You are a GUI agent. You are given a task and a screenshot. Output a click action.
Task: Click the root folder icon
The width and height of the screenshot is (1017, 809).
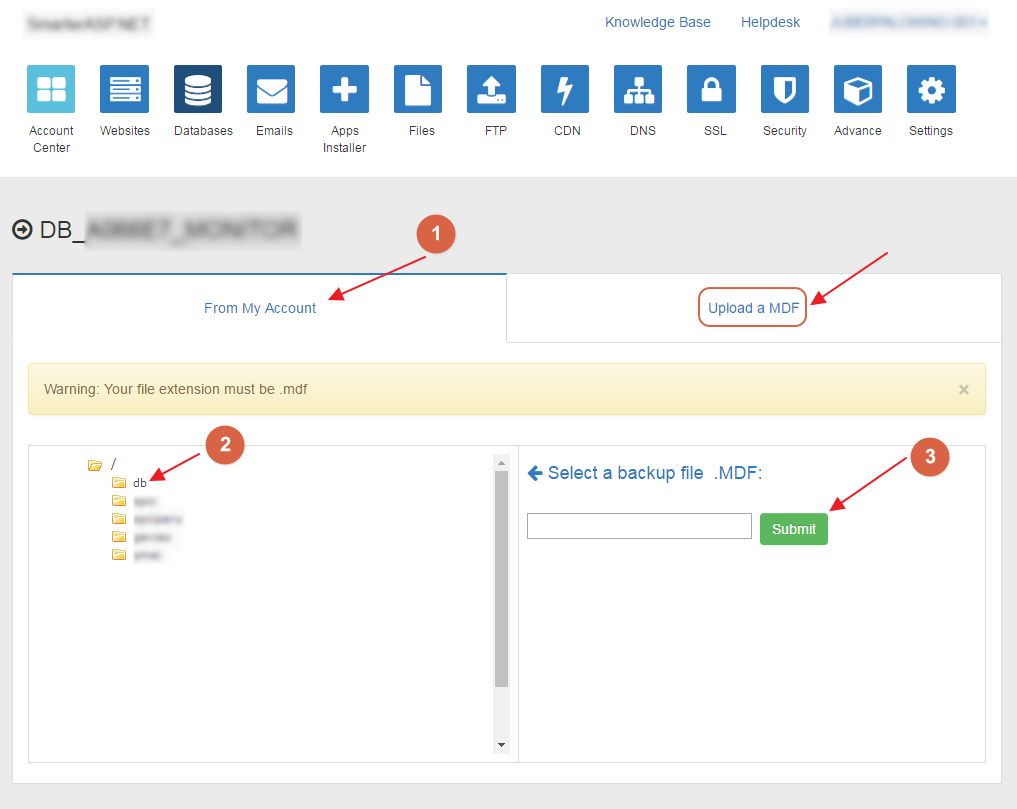[x=95, y=465]
